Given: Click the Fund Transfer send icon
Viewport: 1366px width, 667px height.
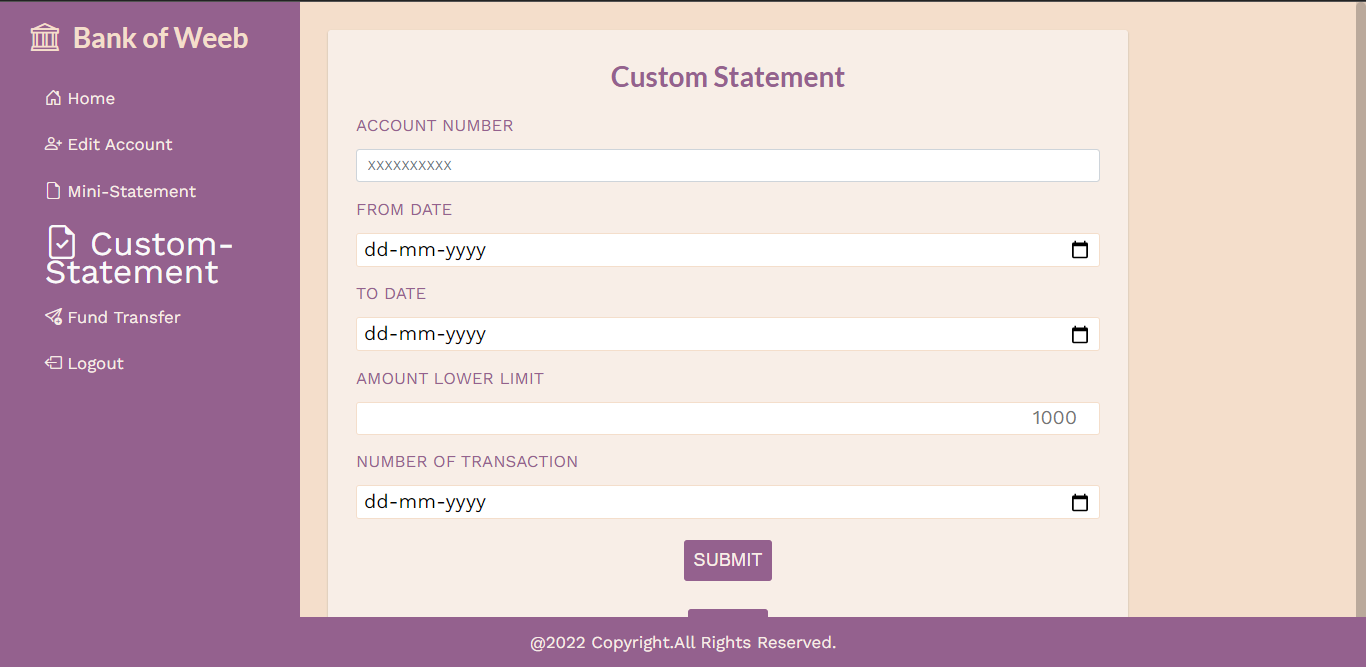Looking at the screenshot, I should pos(53,316).
